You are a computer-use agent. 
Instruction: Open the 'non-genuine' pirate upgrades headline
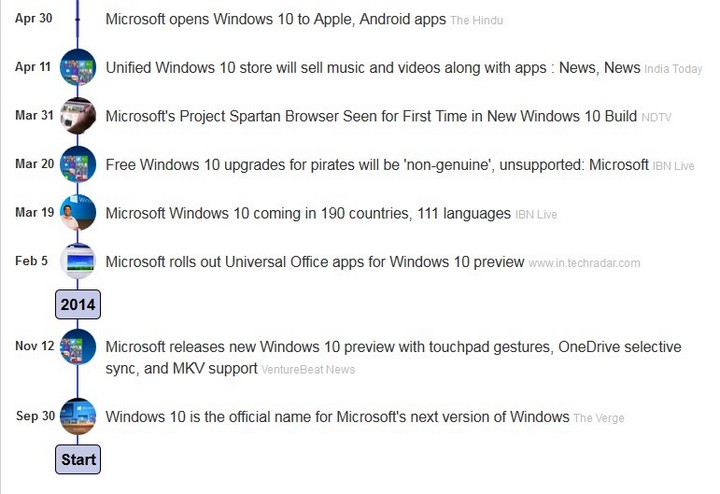[377, 164]
